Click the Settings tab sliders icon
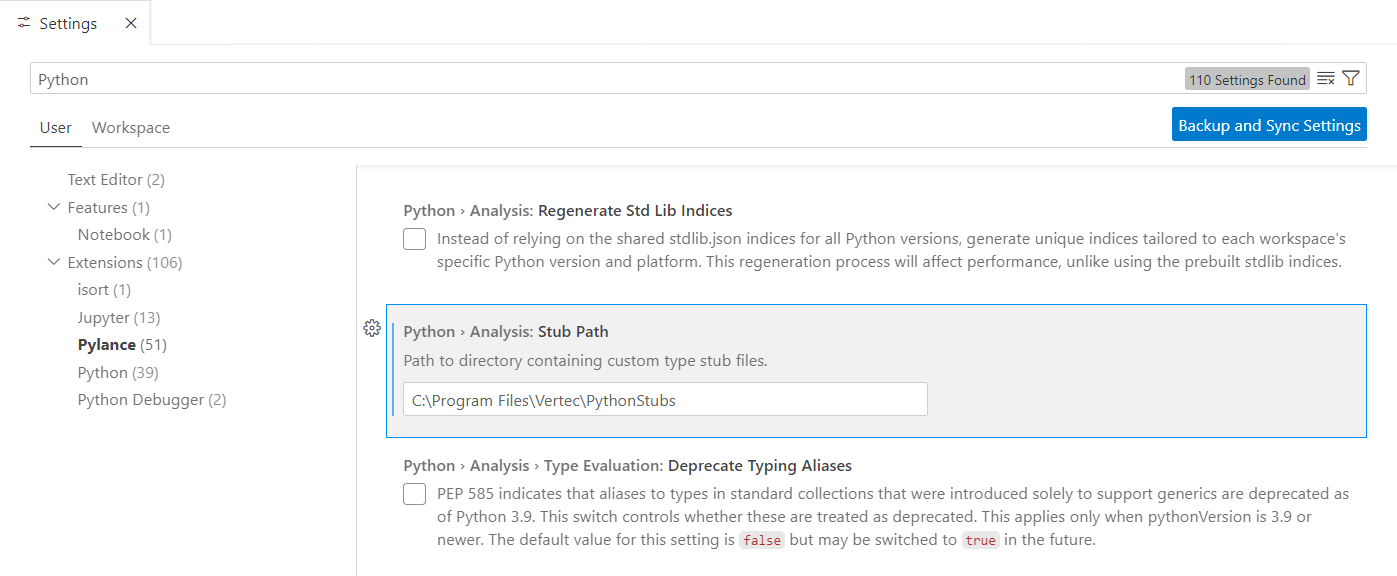Screen dimensions: 1397x576 click(24, 23)
